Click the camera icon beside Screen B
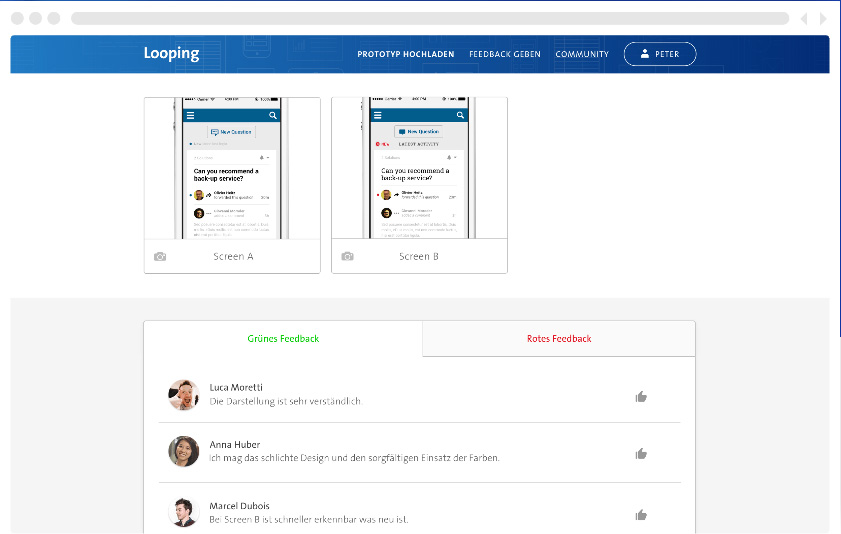The width and height of the screenshot is (841, 534). click(x=348, y=256)
